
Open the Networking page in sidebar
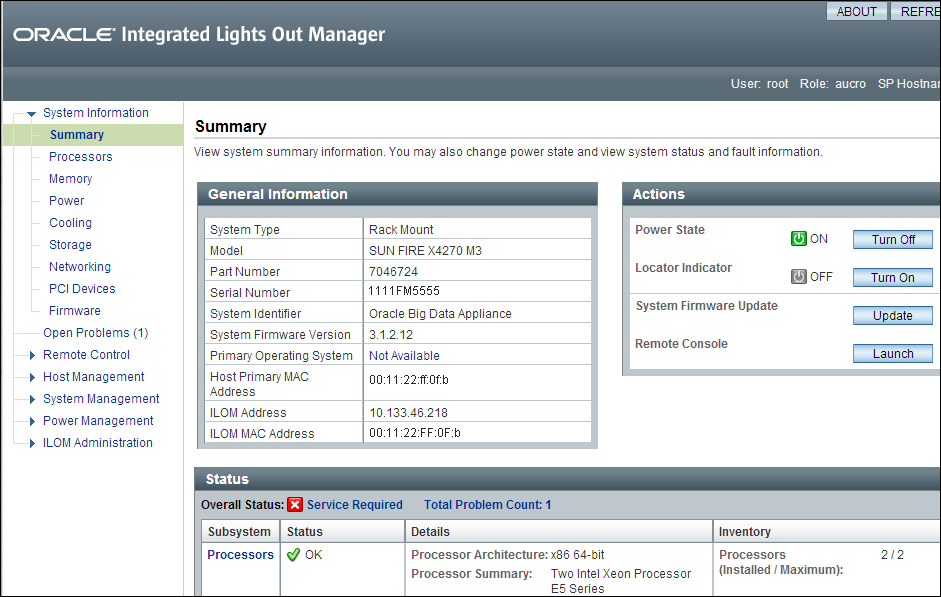pos(80,267)
